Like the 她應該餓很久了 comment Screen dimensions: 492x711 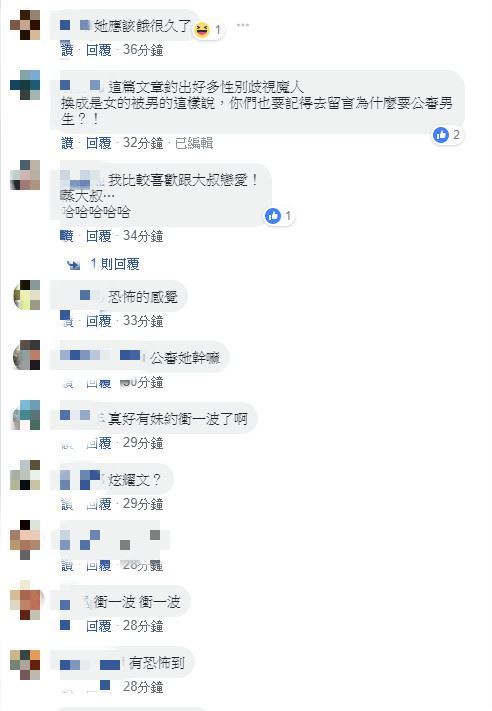(x=67, y=49)
